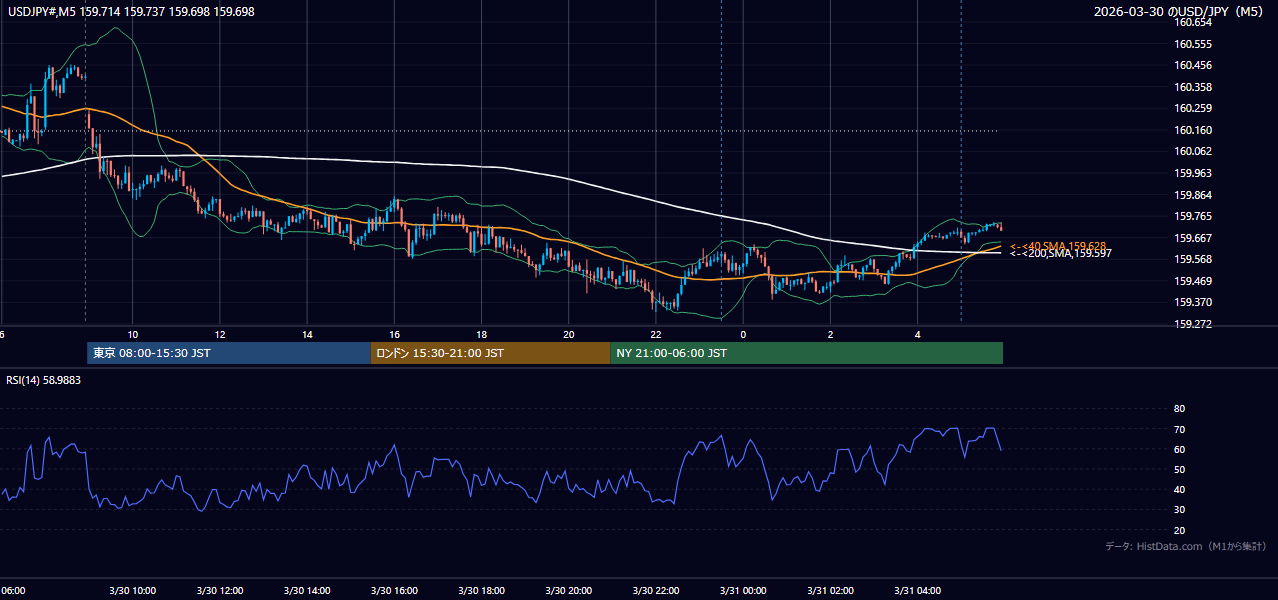
Task: Select the NY 21:00-06:00 JST session bar
Action: (806, 353)
